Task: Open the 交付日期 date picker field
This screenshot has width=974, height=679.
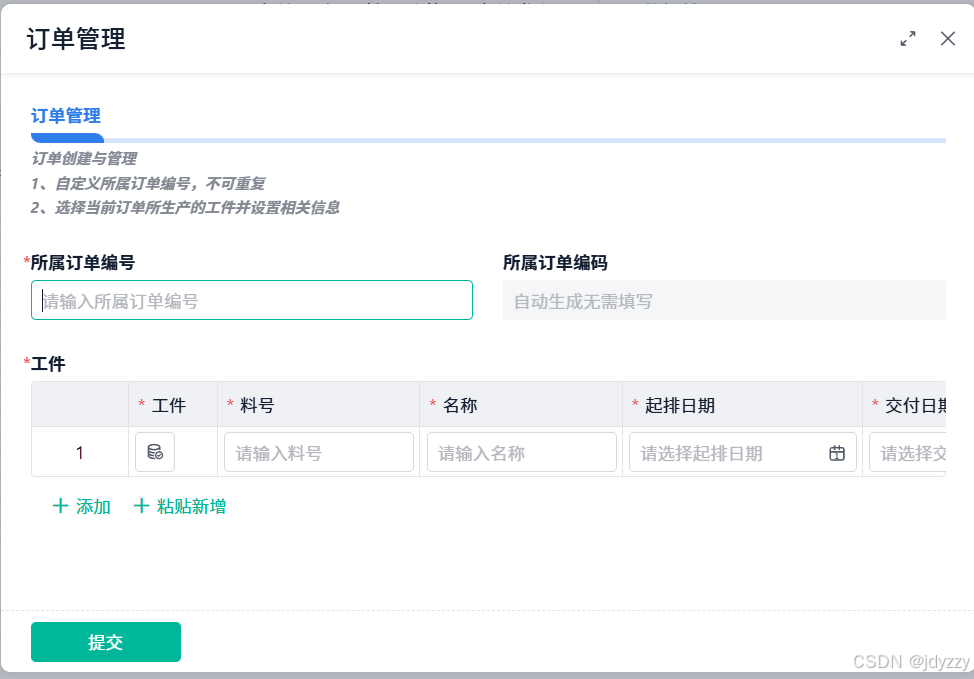Action: point(908,452)
